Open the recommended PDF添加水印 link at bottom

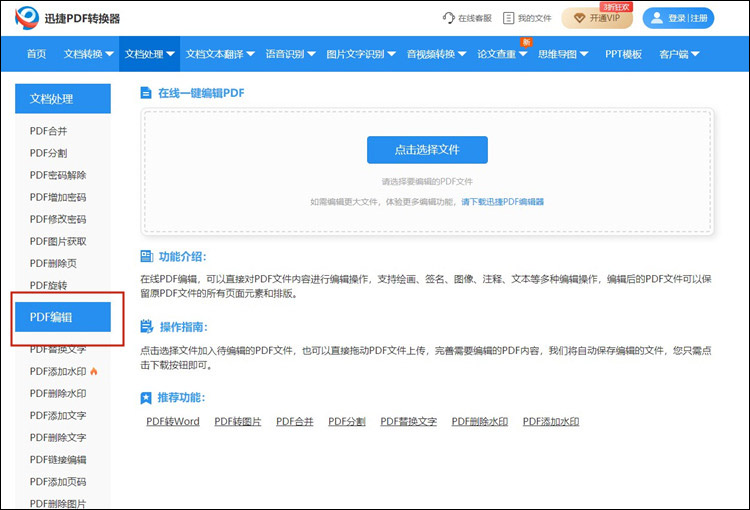[x=551, y=421]
